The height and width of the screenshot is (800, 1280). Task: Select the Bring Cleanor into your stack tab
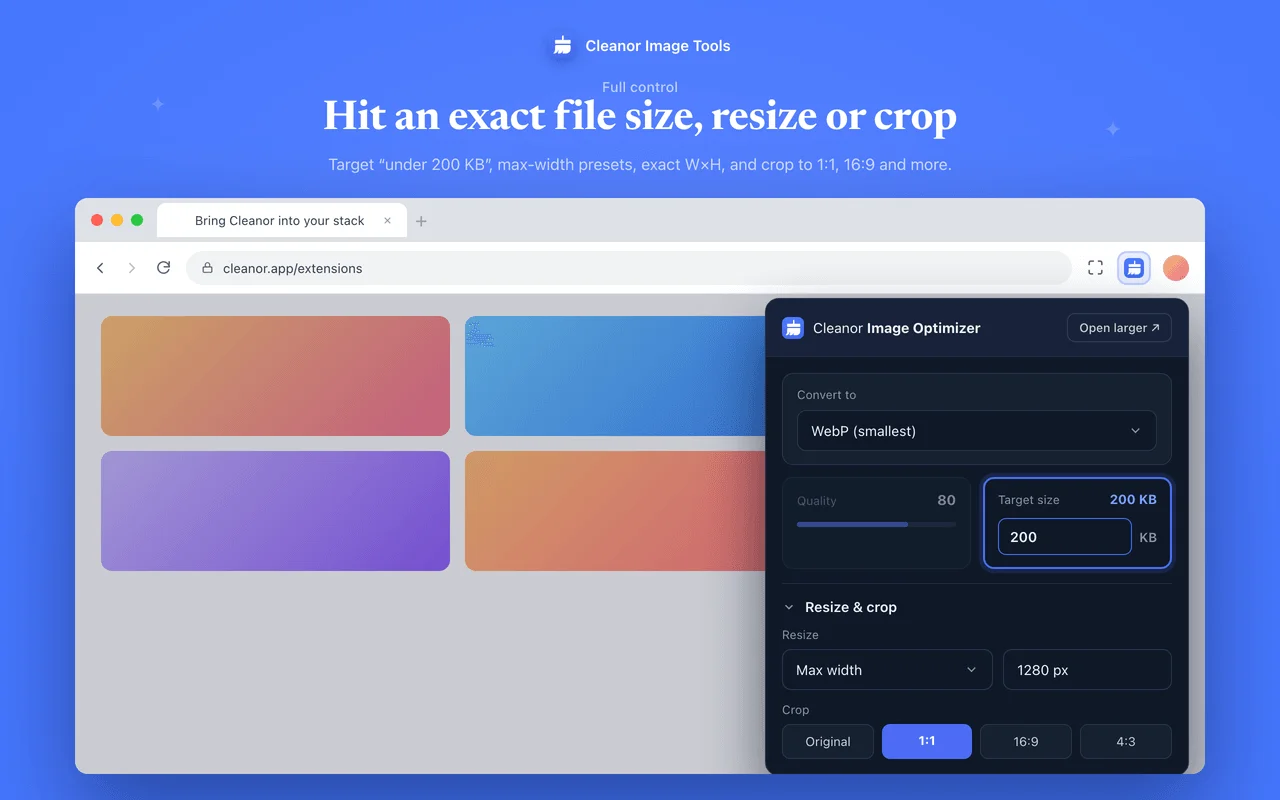(282, 221)
